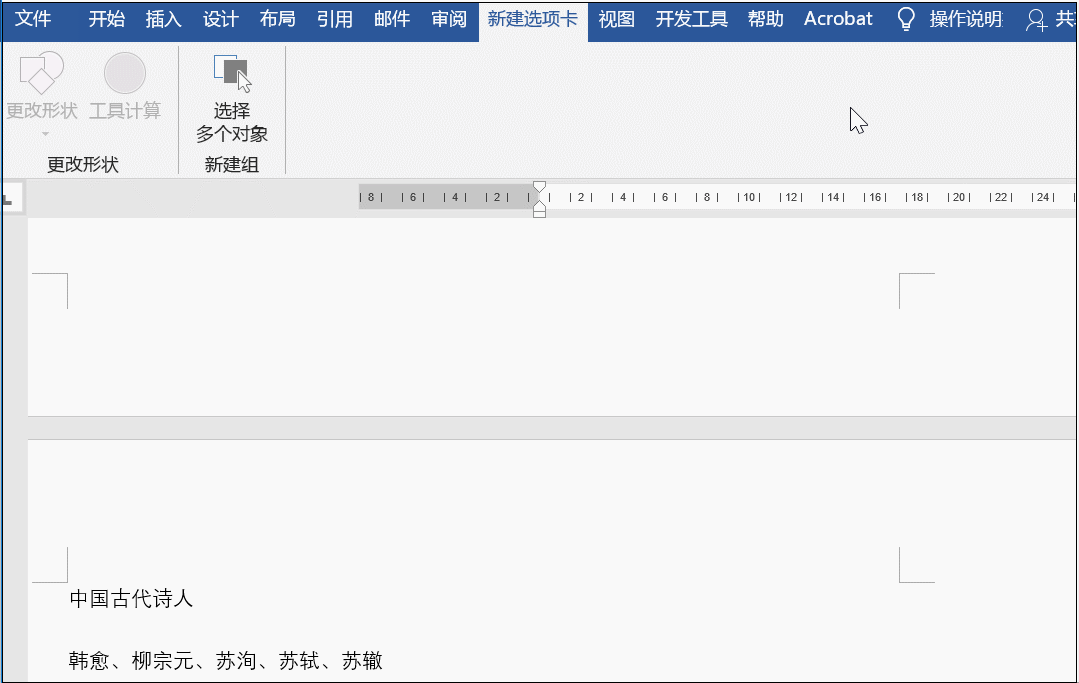Viewport: 1079px width, 683px height.
Task: Switch to the 邮件 tab
Action: (x=391, y=18)
